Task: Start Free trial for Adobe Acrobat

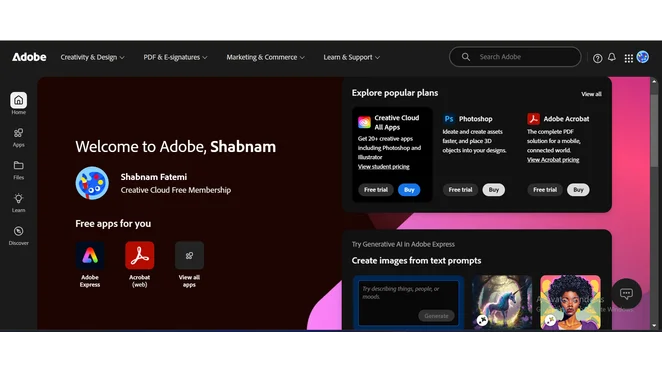Action: tap(545, 190)
